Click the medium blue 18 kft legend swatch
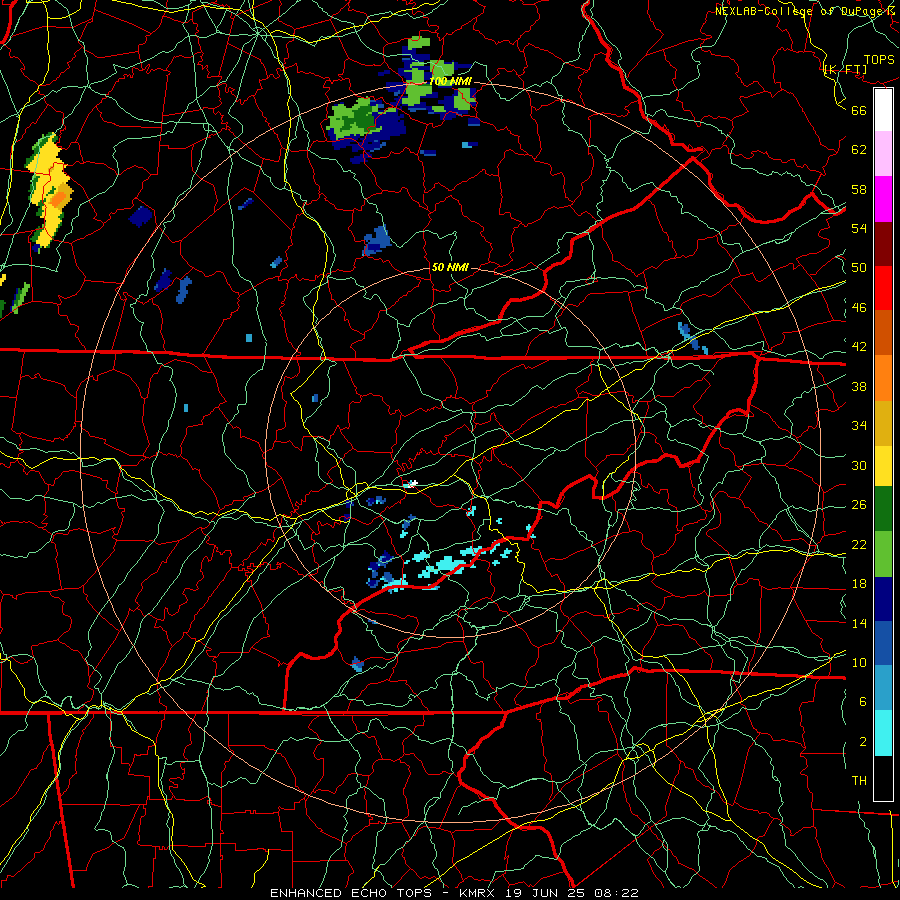The width and height of the screenshot is (900, 900). click(883, 643)
